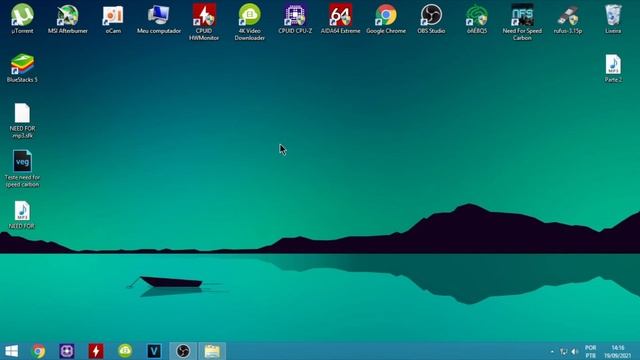Show hidden system tray icons
640x360 pixels.
pos(552,351)
